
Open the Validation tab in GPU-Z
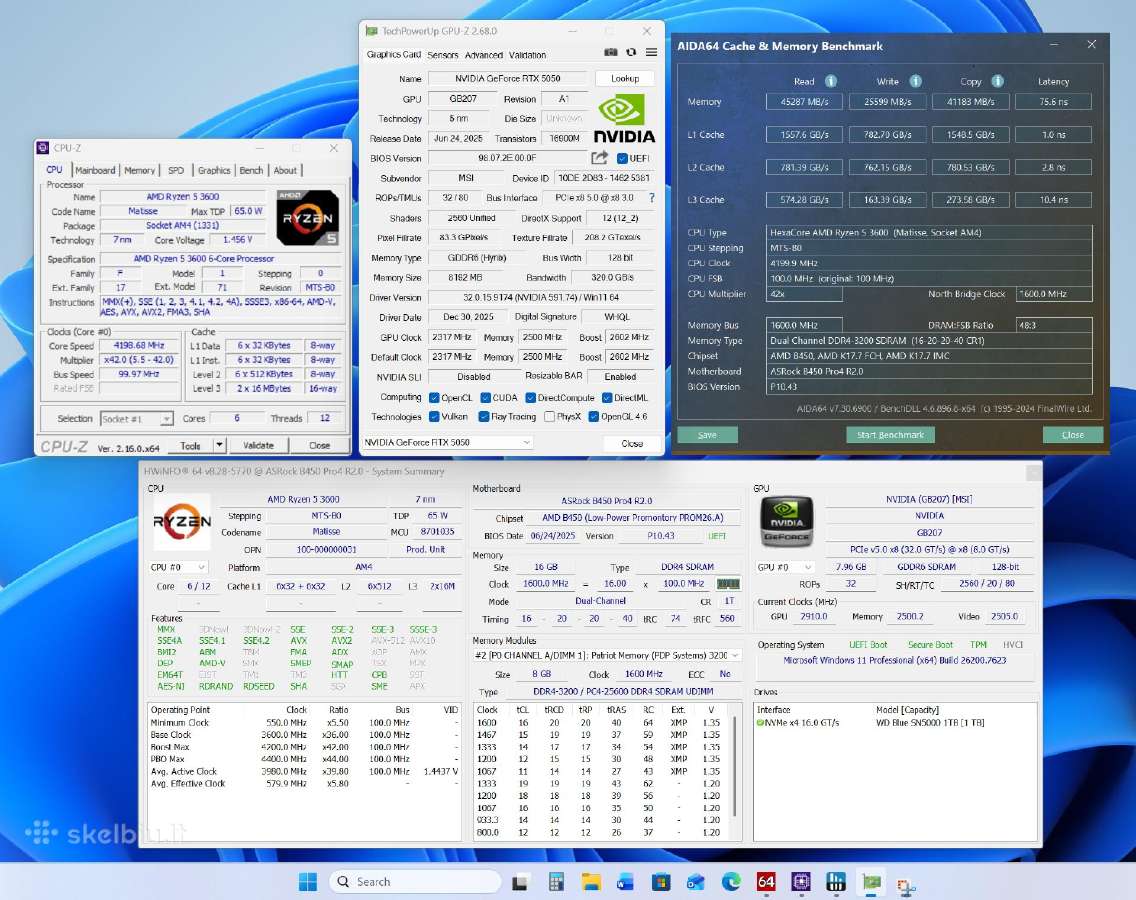click(527, 55)
